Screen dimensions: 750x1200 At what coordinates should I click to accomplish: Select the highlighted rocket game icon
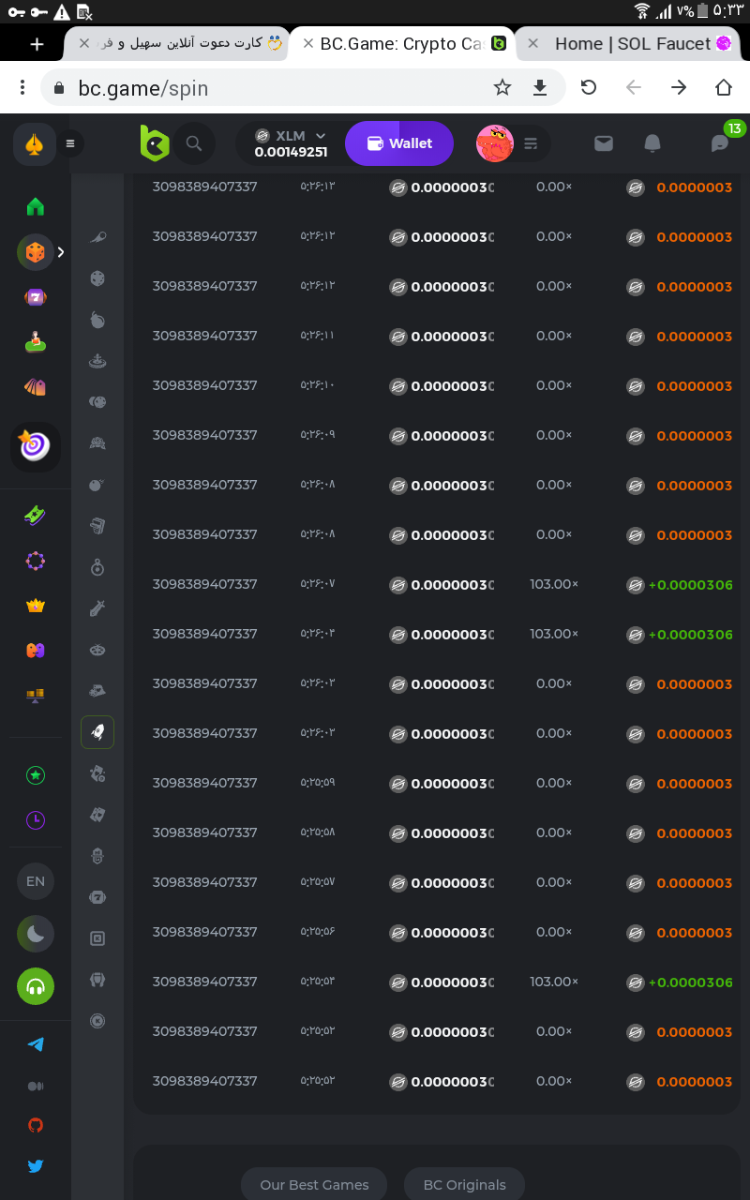(98, 732)
